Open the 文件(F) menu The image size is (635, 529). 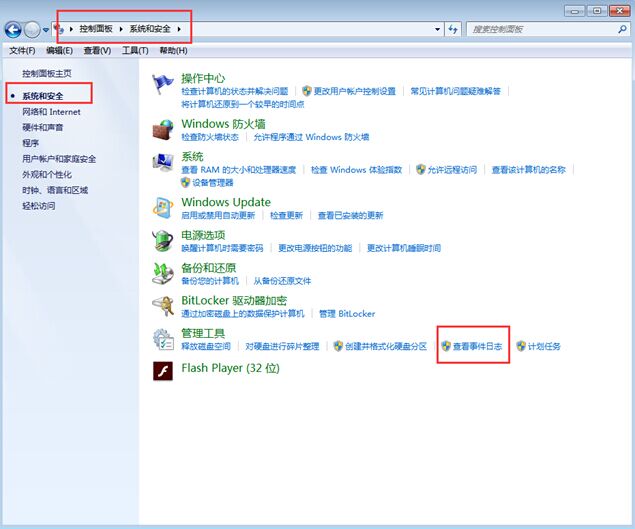(x=22, y=51)
